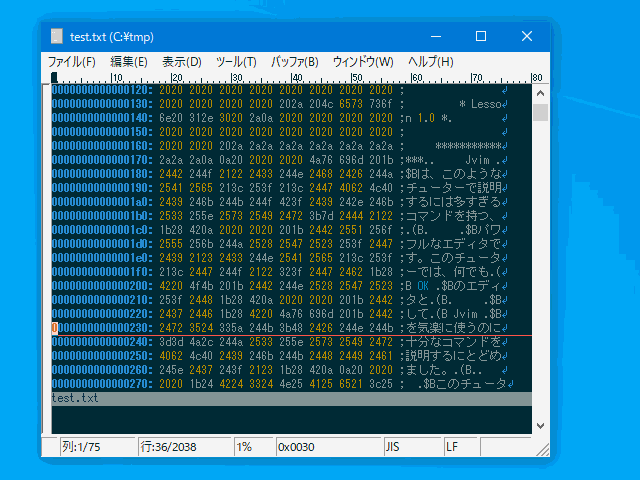Image resolution: width=640 pixels, height=480 pixels.
Task: Click the 'n 1.0 *.' decoded text
Action: (x=429, y=118)
